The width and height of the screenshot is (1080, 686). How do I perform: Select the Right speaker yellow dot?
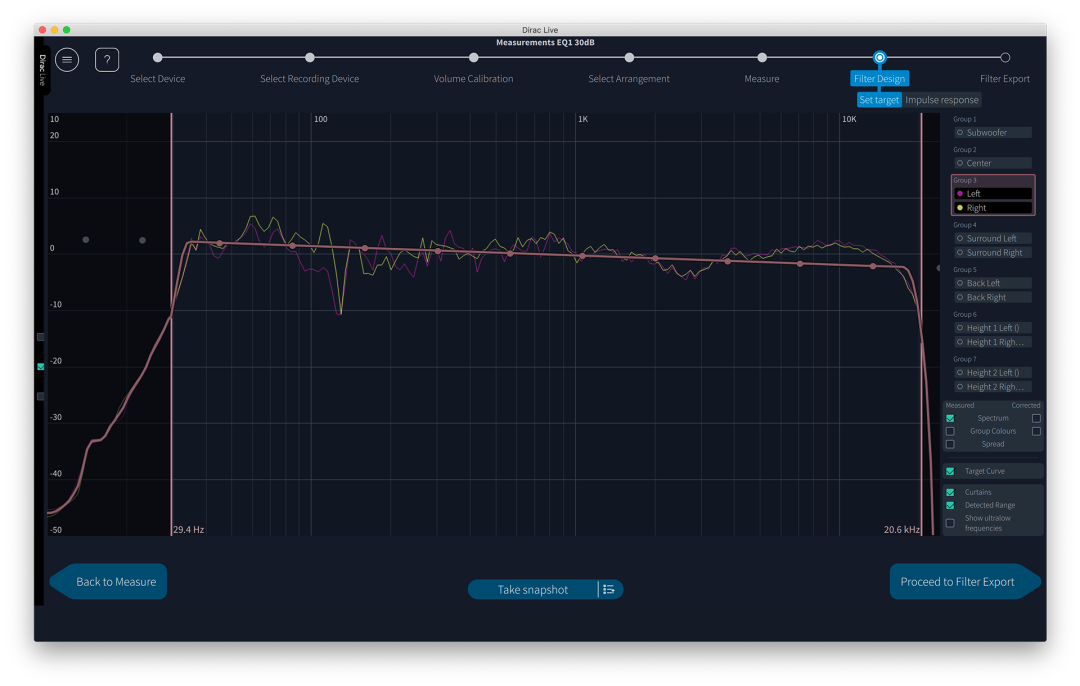(961, 208)
